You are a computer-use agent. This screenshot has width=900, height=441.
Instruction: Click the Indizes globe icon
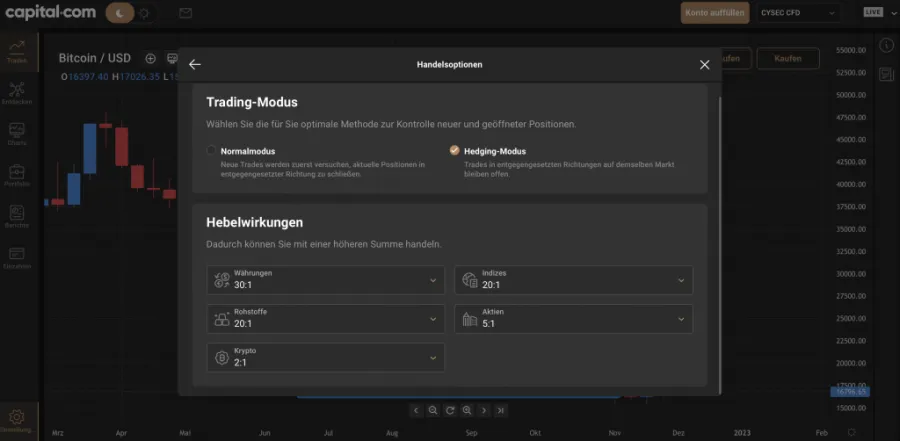[470, 280]
